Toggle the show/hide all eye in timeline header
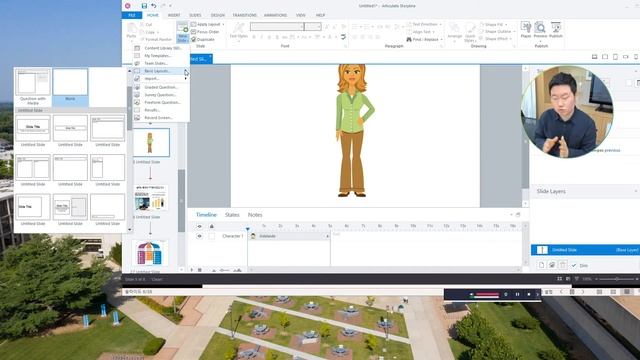640x360 pixels. click(199, 226)
